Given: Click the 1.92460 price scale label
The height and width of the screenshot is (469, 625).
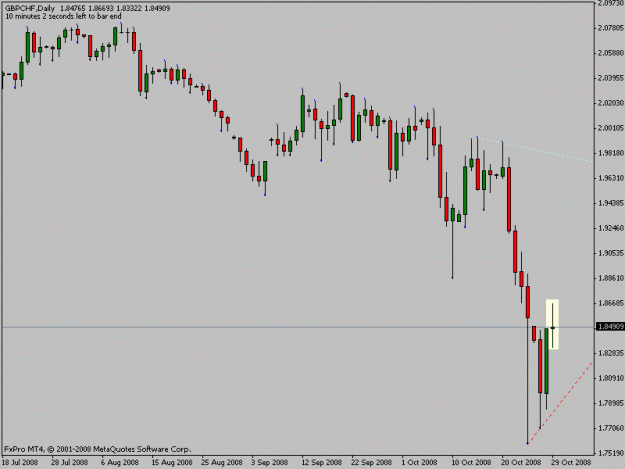Looking at the screenshot, I should tap(611, 228).
